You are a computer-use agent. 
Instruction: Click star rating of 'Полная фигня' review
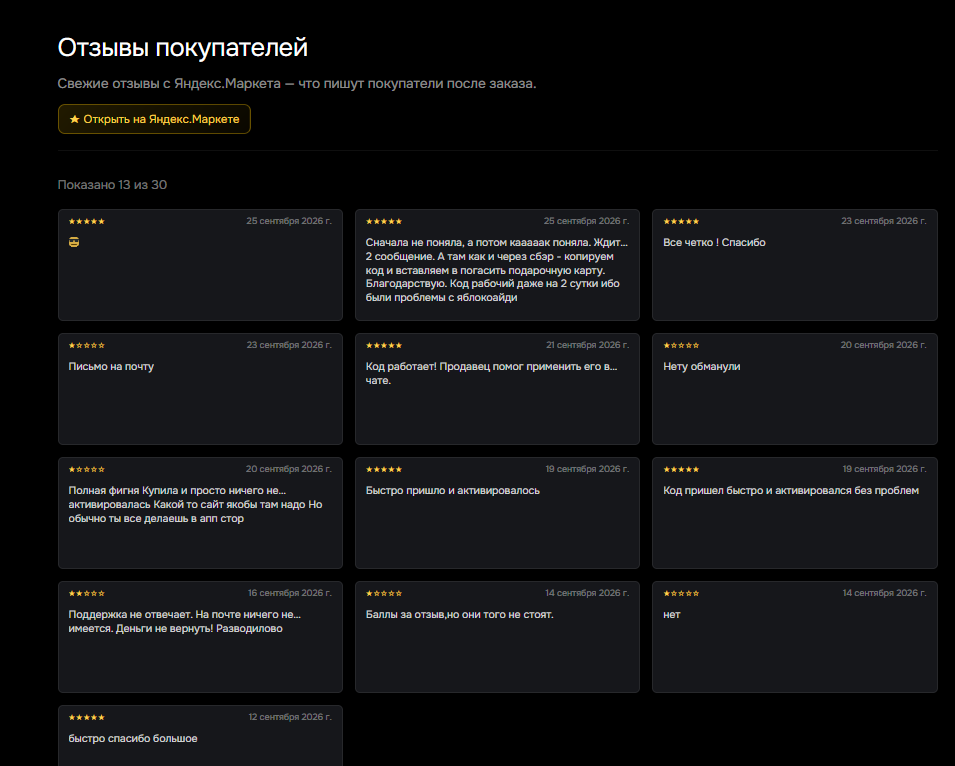tap(86, 469)
